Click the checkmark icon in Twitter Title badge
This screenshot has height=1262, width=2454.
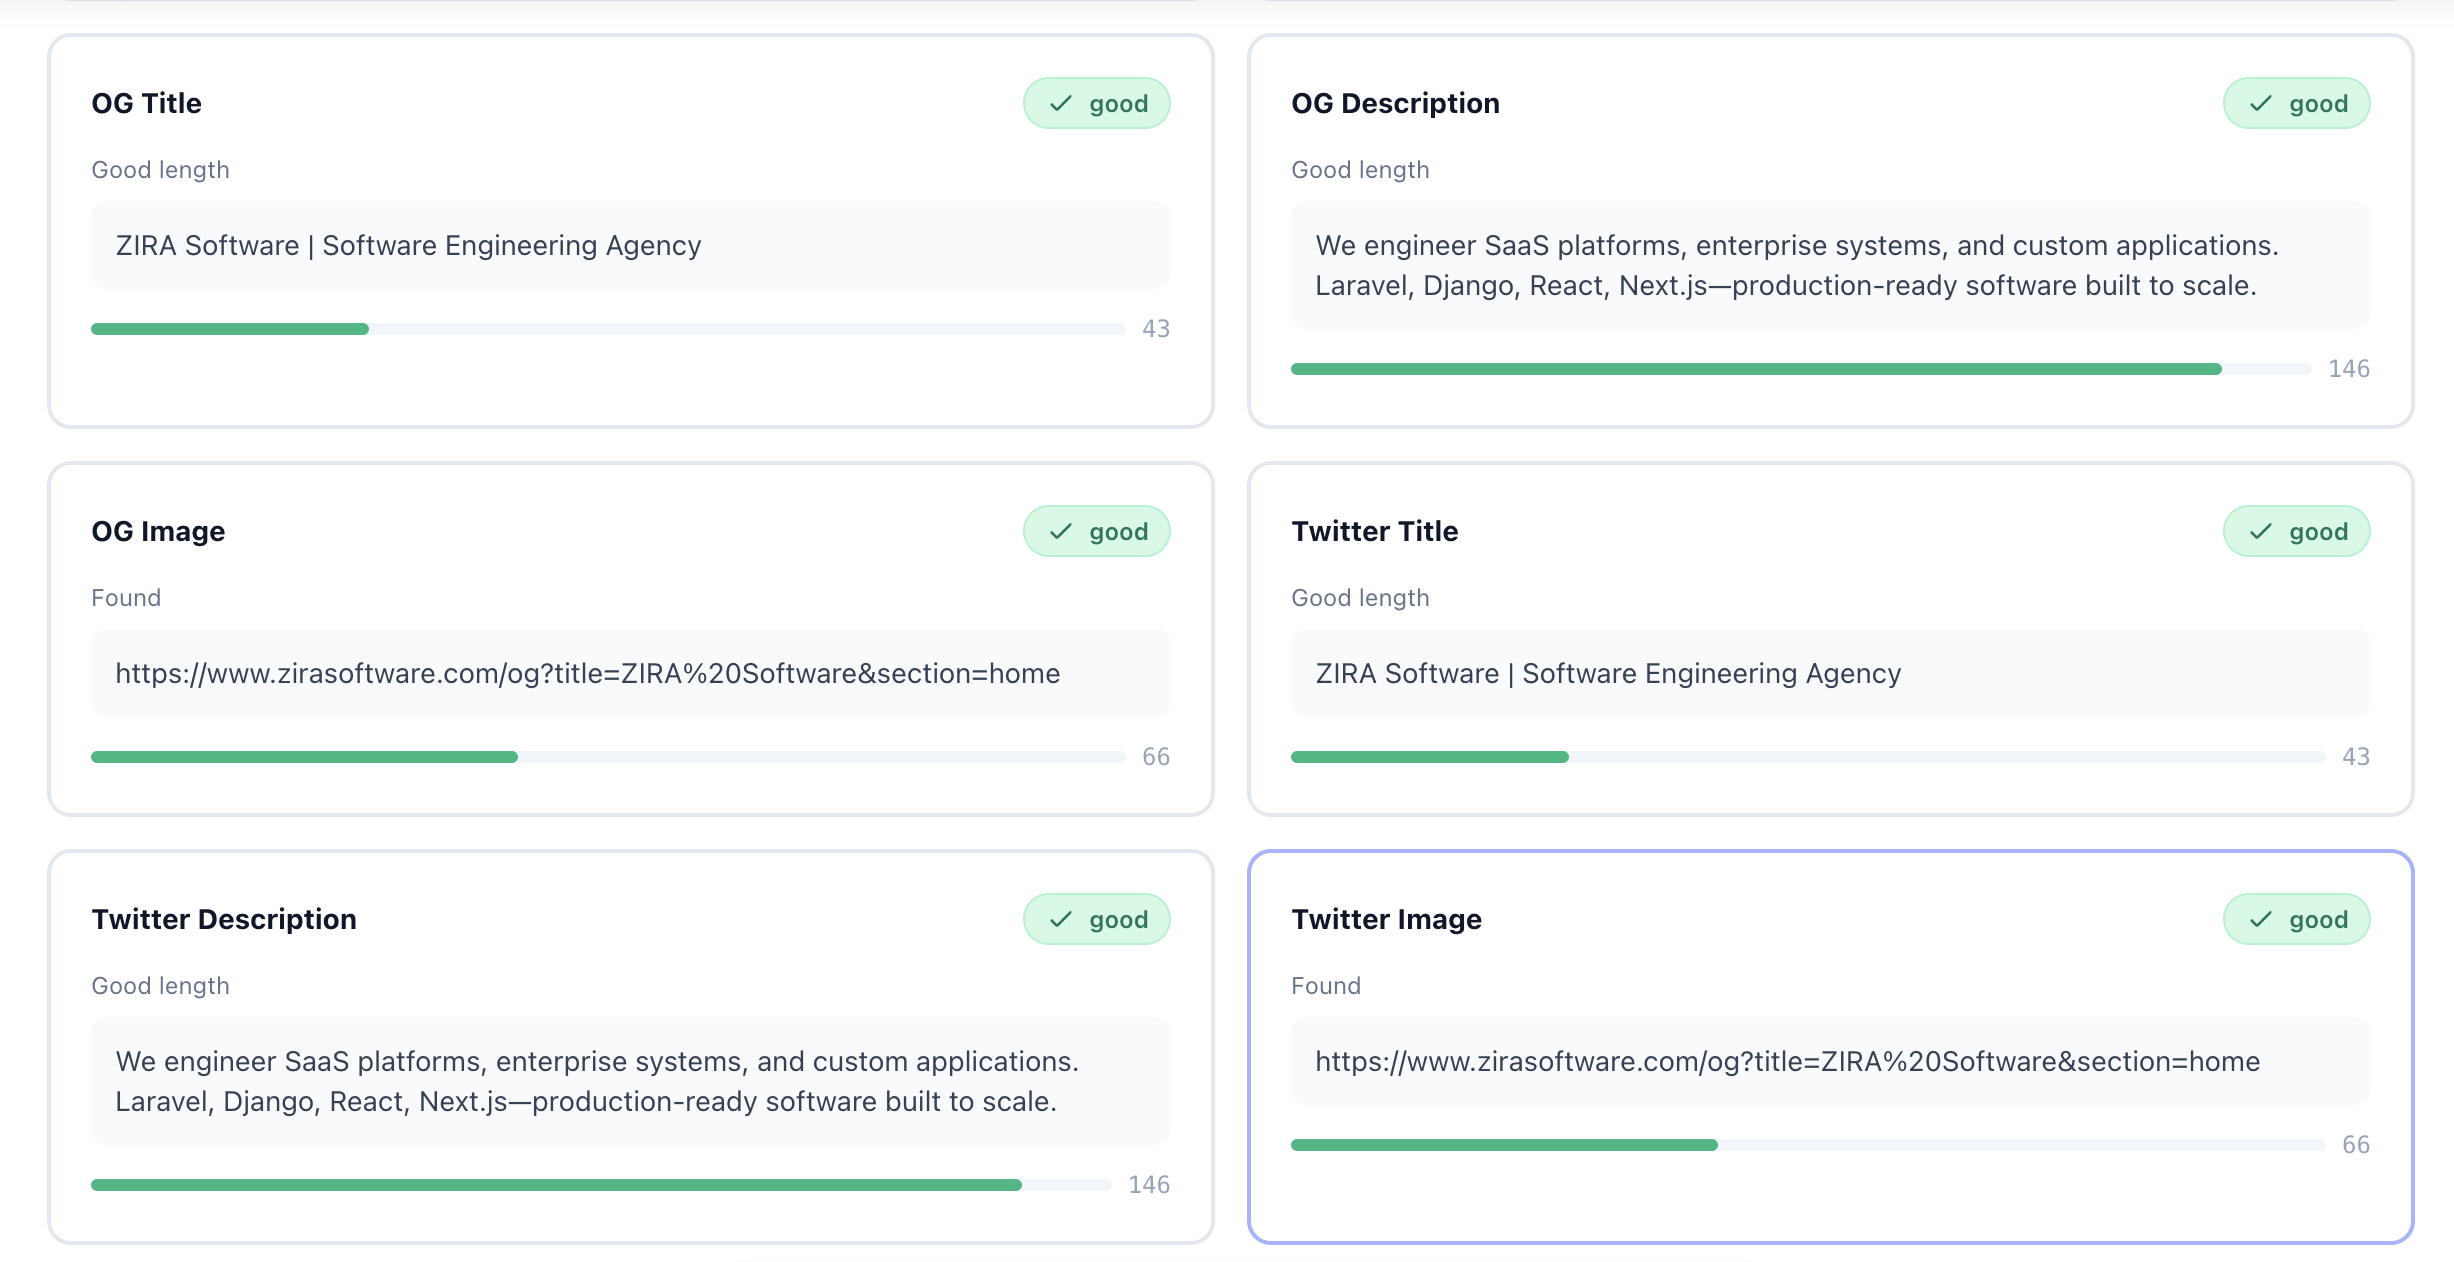point(2262,531)
